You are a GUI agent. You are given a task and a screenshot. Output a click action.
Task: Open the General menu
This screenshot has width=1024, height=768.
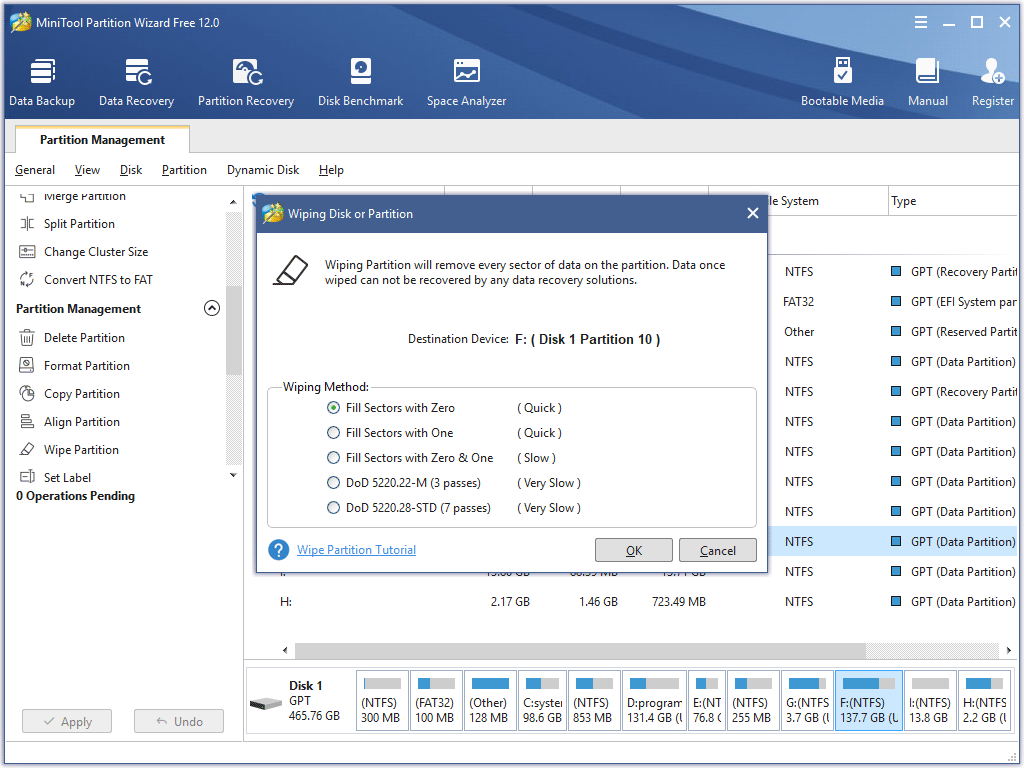point(35,170)
